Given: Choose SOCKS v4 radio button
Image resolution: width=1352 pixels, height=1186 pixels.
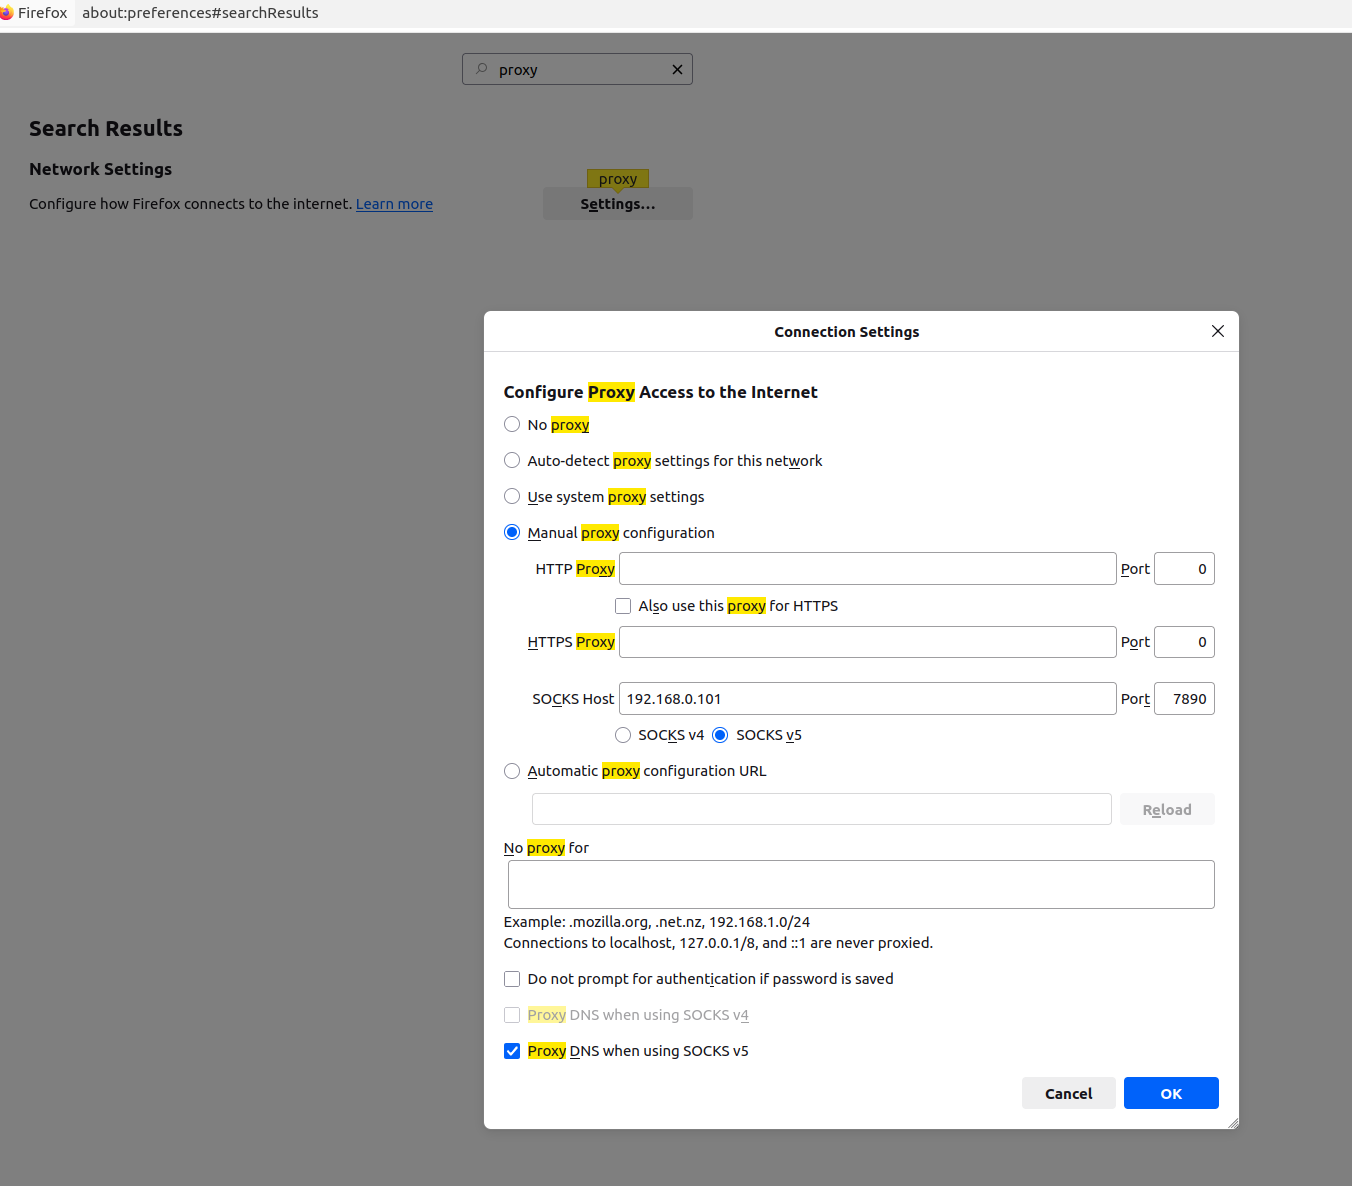Looking at the screenshot, I should coord(623,735).
